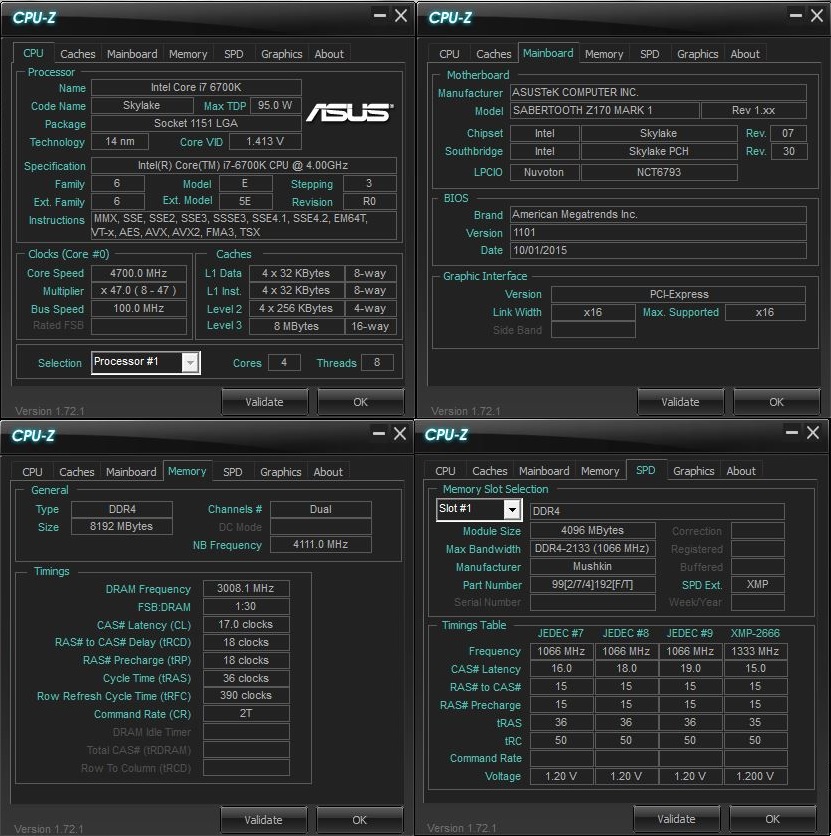Select CPU tab in the top-right Mainboard window
The height and width of the screenshot is (836, 831).
click(x=449, y=54)
